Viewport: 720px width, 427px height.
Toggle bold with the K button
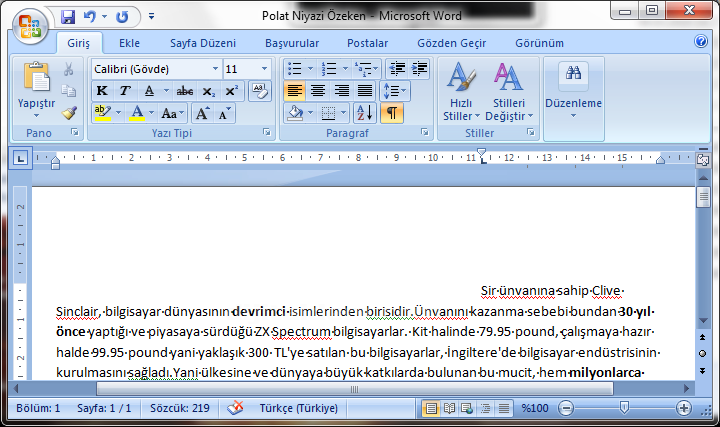coord(102,91)
